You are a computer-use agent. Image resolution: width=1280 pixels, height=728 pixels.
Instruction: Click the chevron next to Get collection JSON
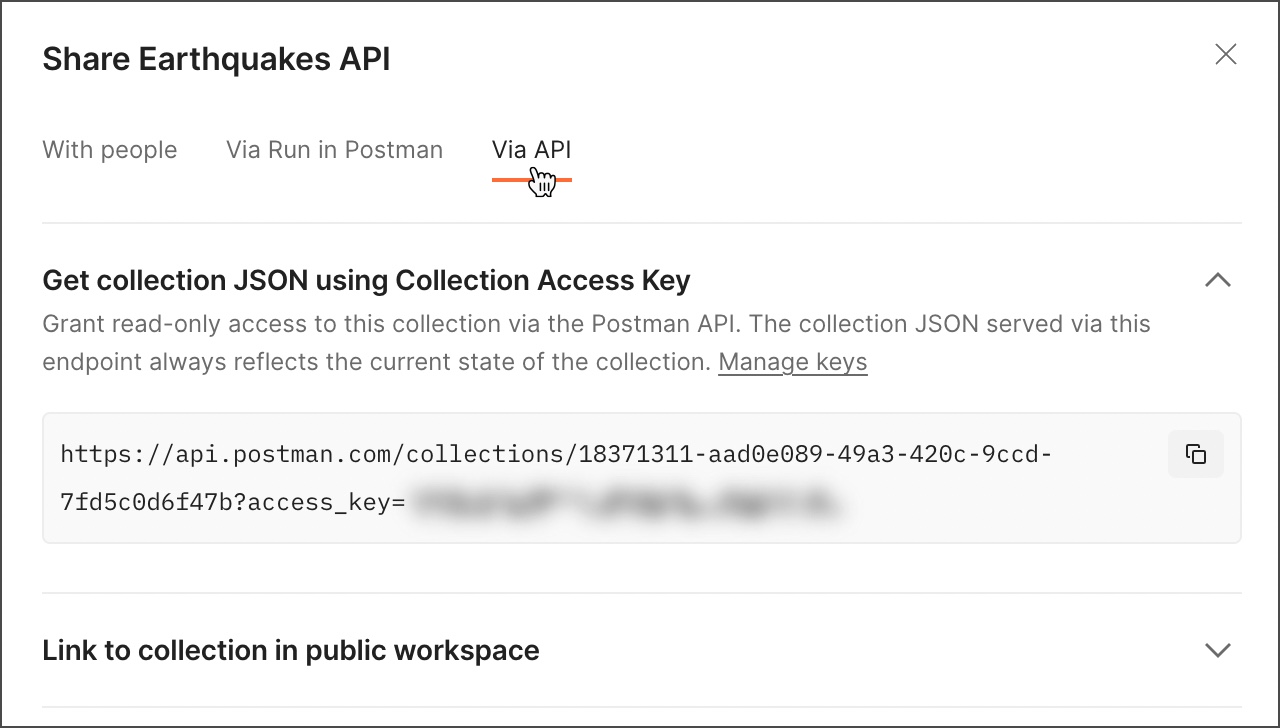1218,281
